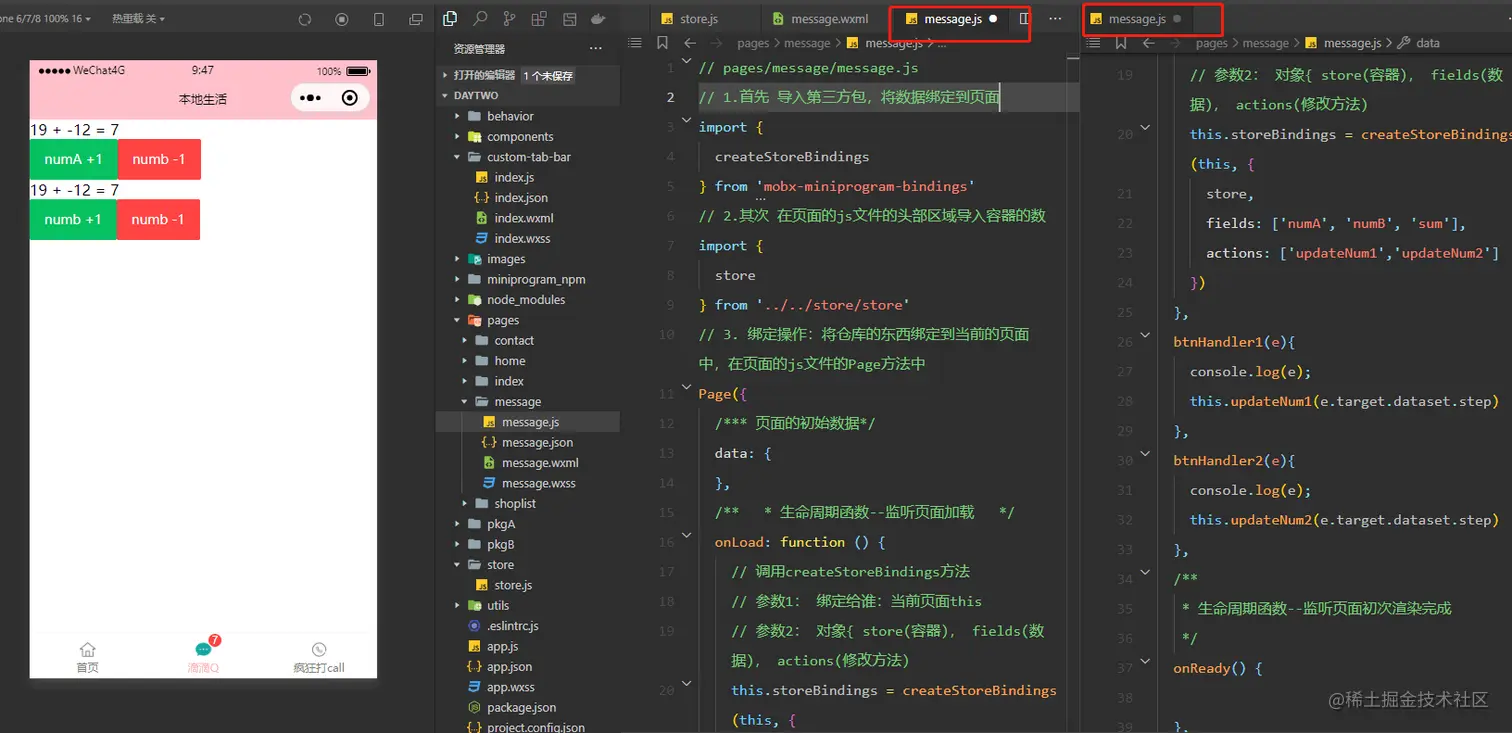Fold the onLoad function at line 16

(x=686, y=536)
